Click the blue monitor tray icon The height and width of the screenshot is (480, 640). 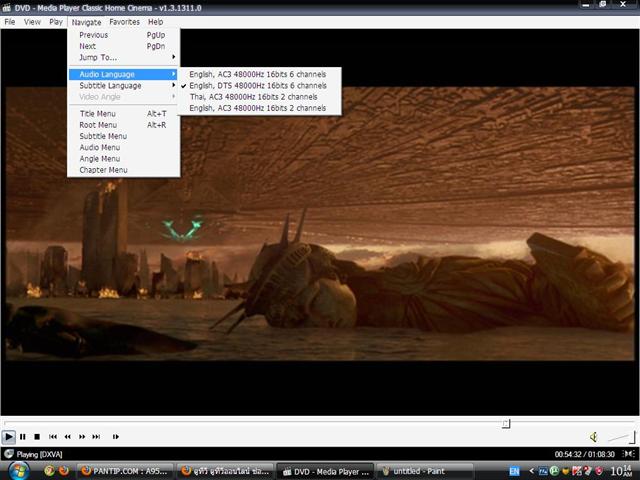(x=543, y=471)
